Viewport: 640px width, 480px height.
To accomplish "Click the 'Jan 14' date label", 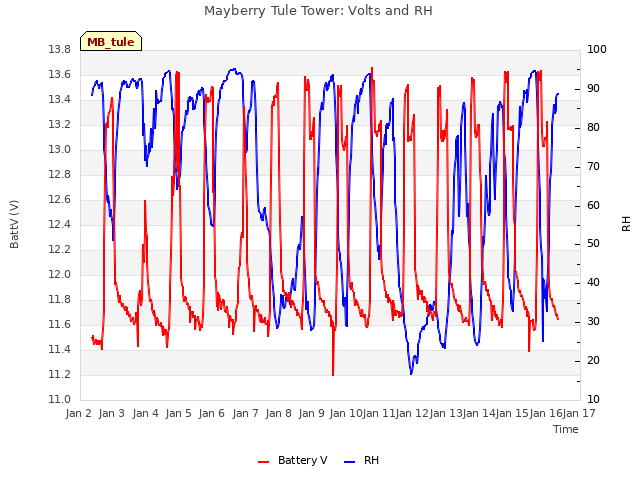I will tap(479, 414).
